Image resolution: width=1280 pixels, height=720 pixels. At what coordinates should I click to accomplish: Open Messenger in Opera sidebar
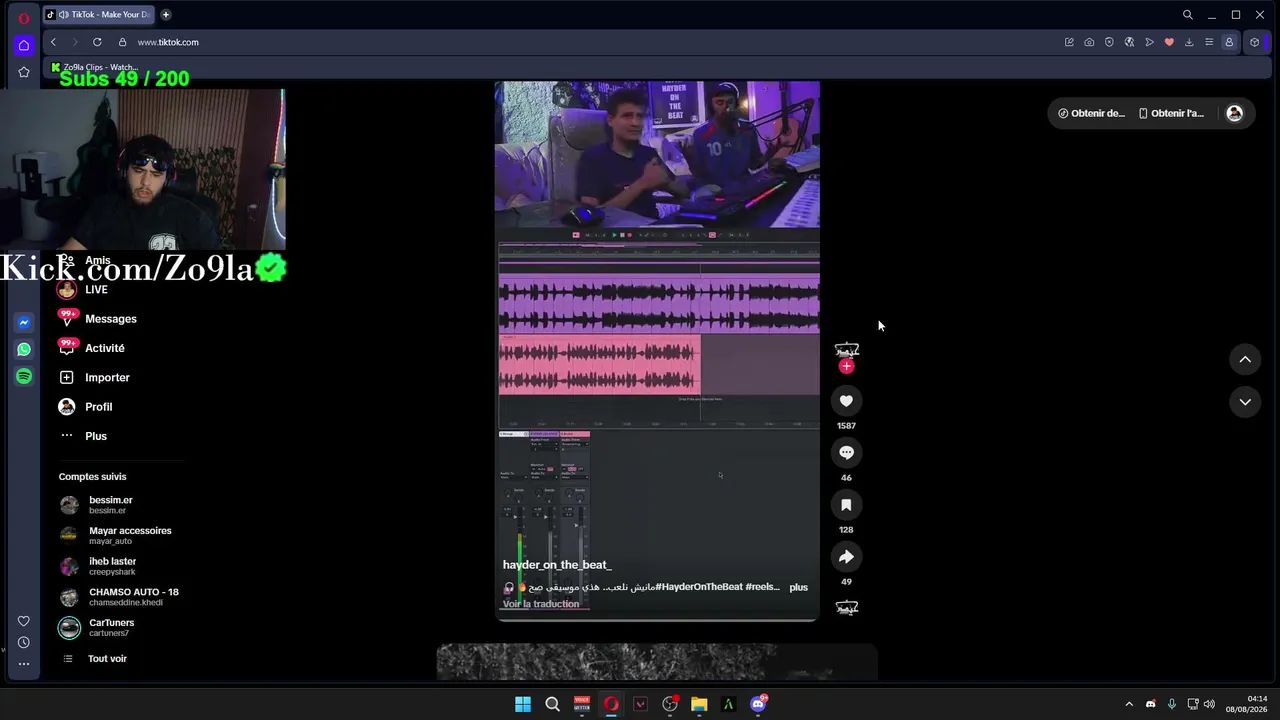(24, 323)
